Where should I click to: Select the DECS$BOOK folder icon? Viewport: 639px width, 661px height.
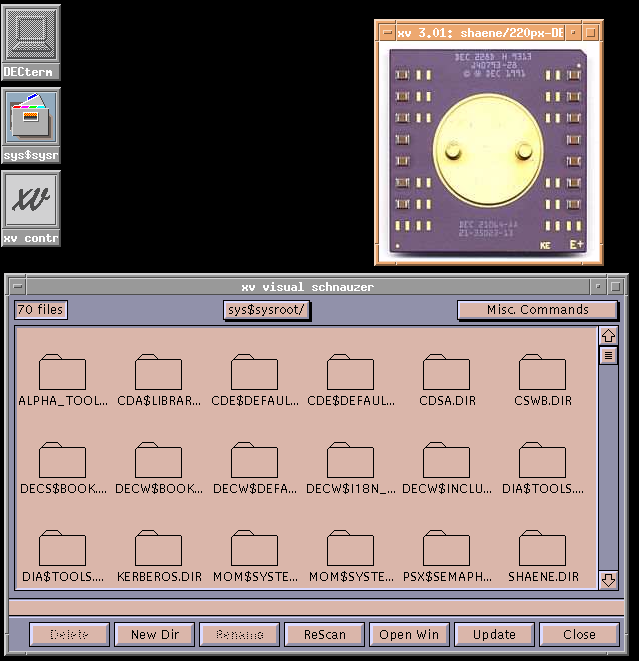(62, 461)
